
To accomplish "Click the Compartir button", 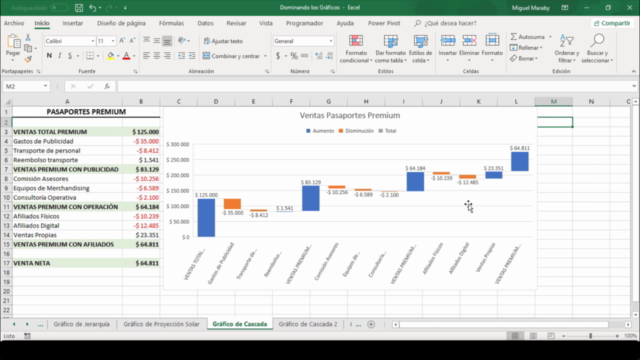I will click(x=612, y=23).
